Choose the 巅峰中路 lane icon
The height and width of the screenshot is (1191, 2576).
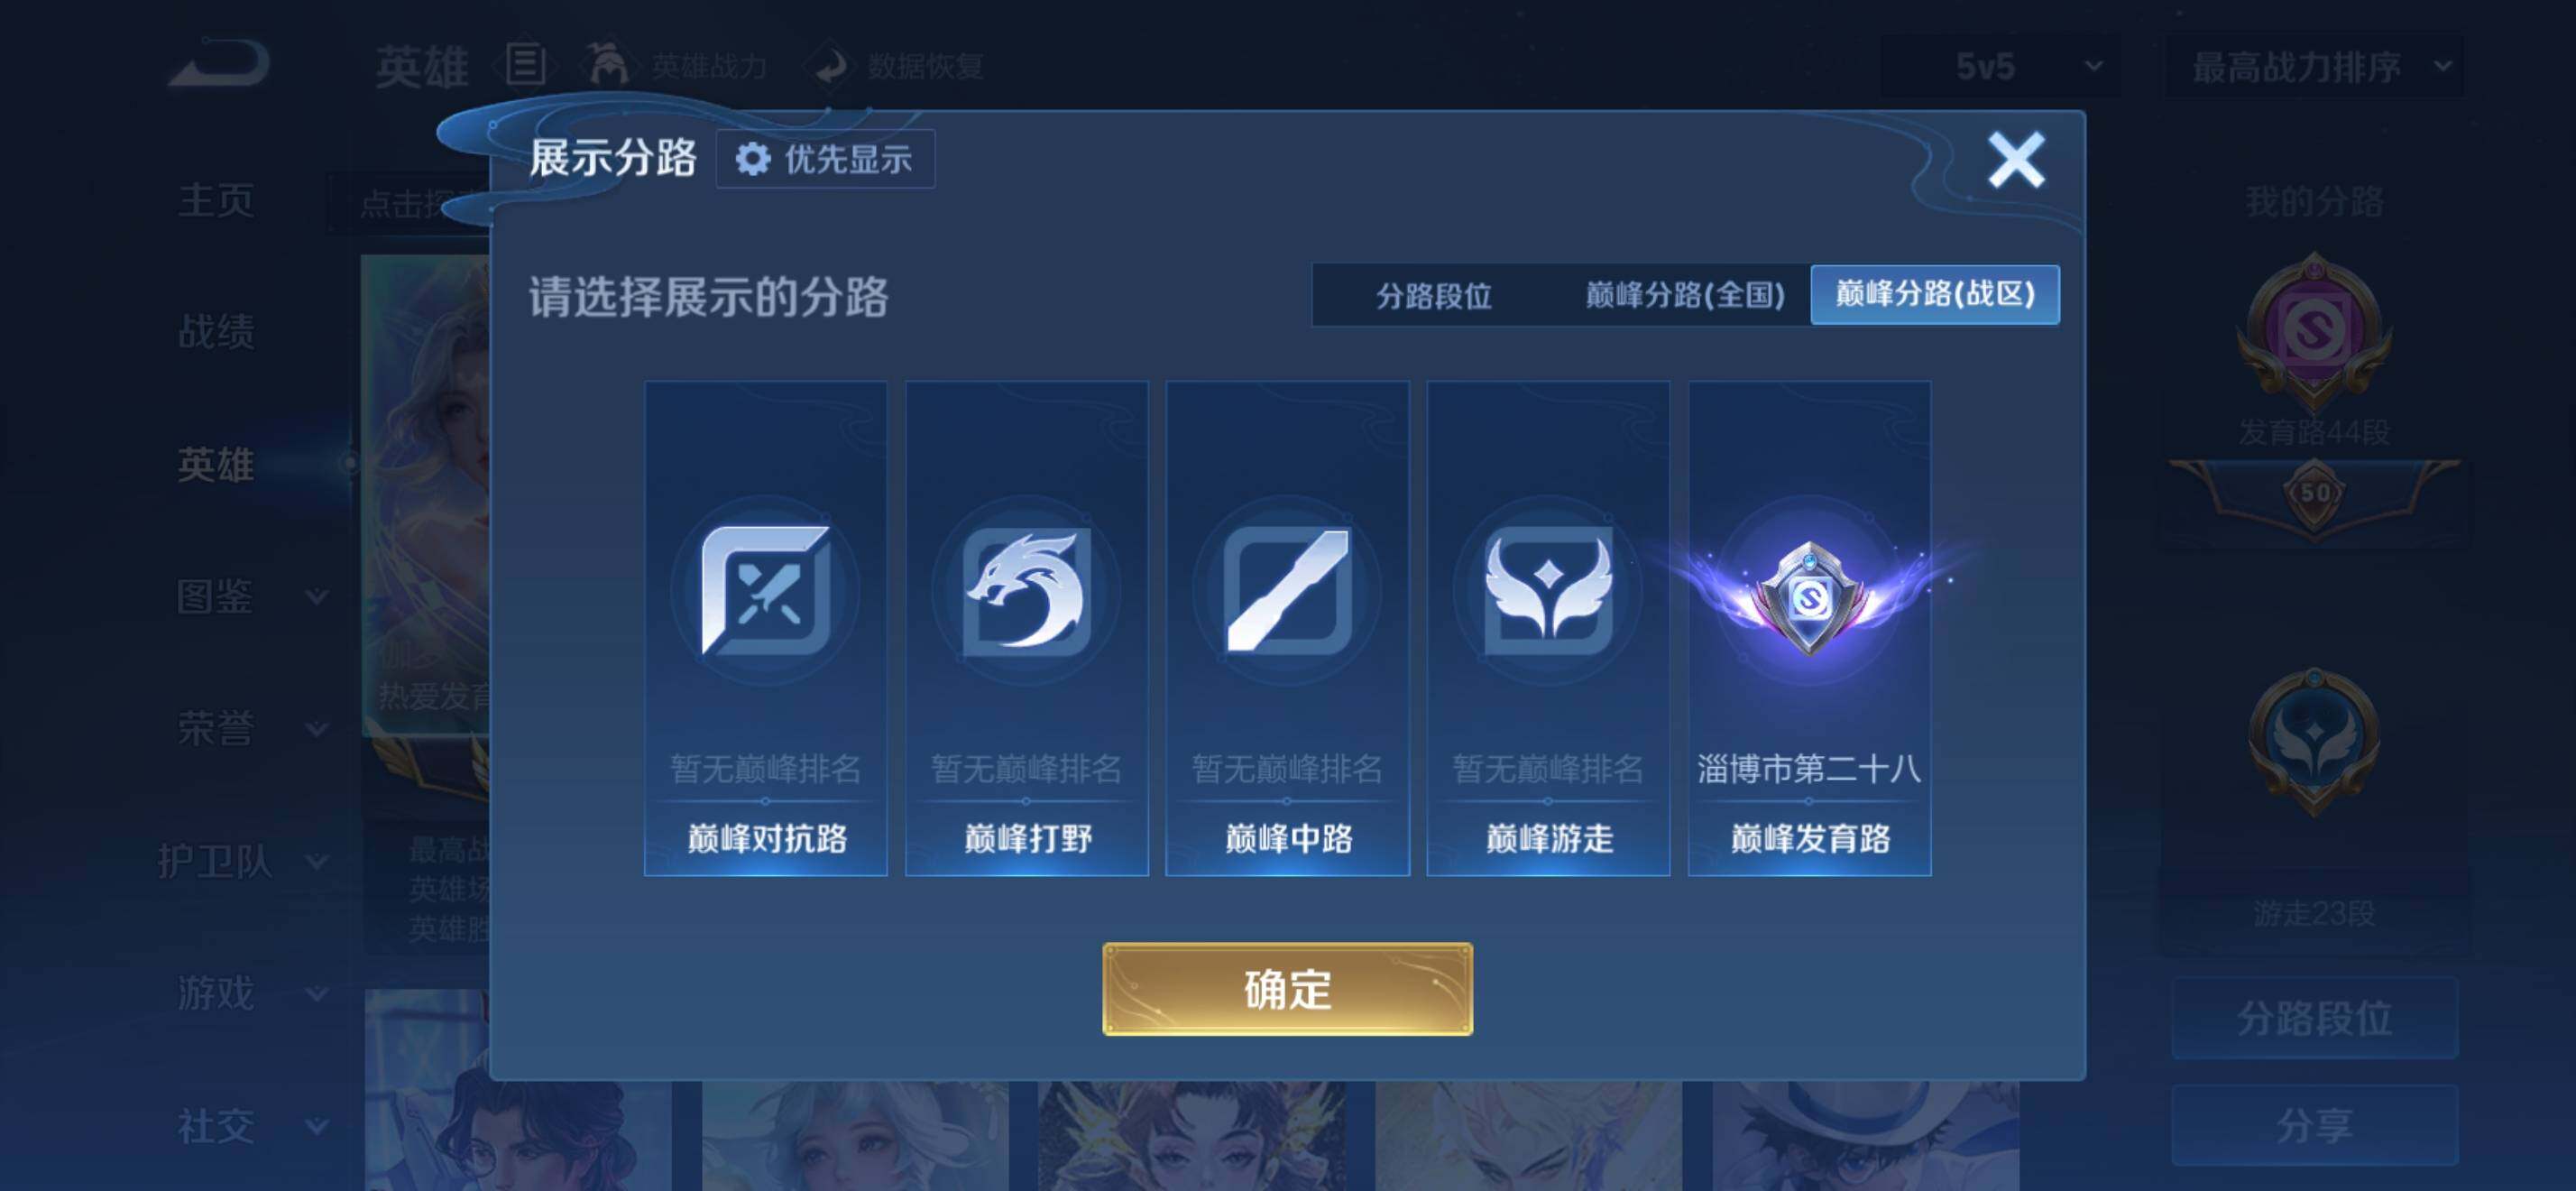[x=1288, y=590]
